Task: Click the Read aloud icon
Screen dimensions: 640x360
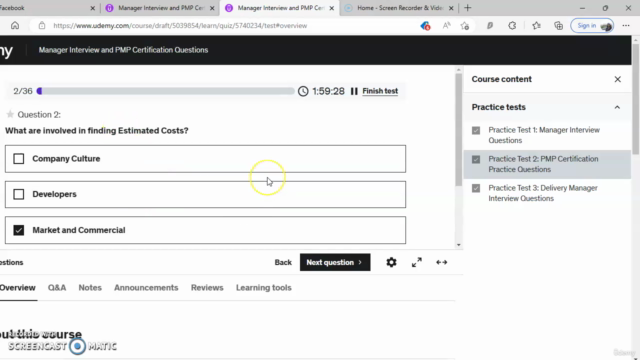Action: [447, 26]
